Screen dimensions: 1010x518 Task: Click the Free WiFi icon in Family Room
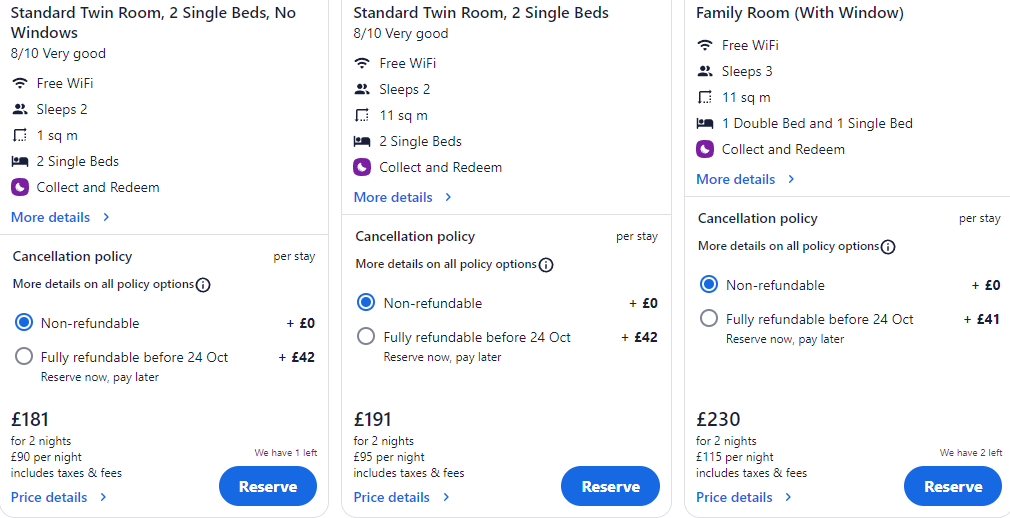(705, 45)
